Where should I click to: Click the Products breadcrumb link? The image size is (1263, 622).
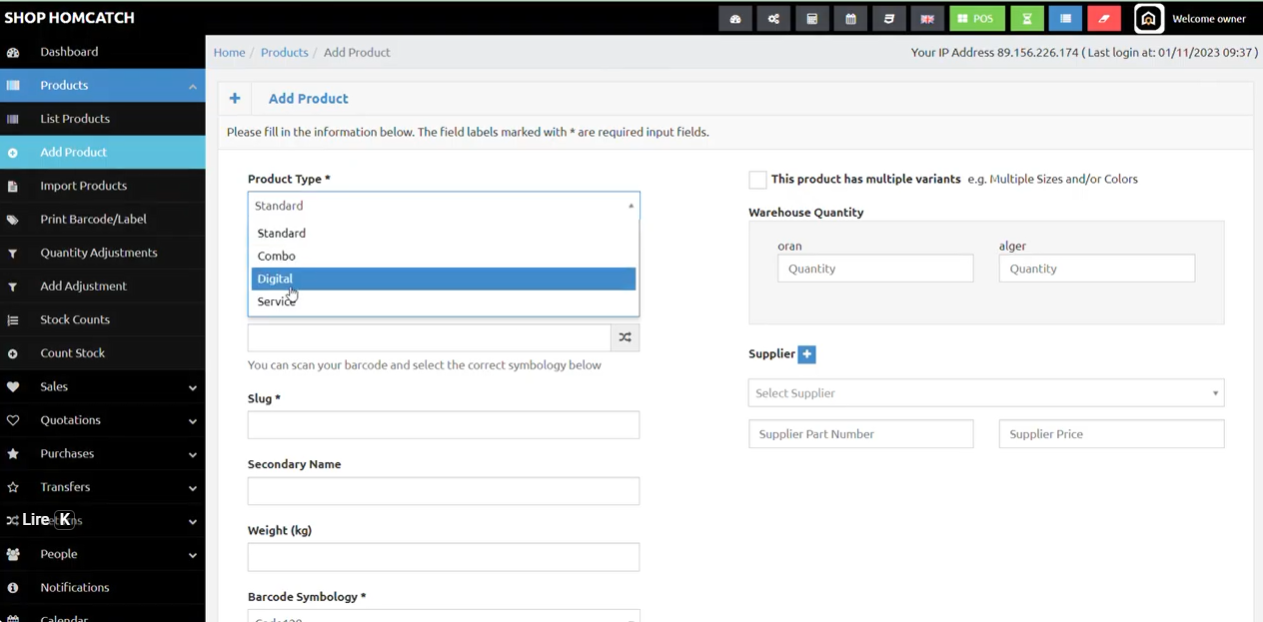284,52
